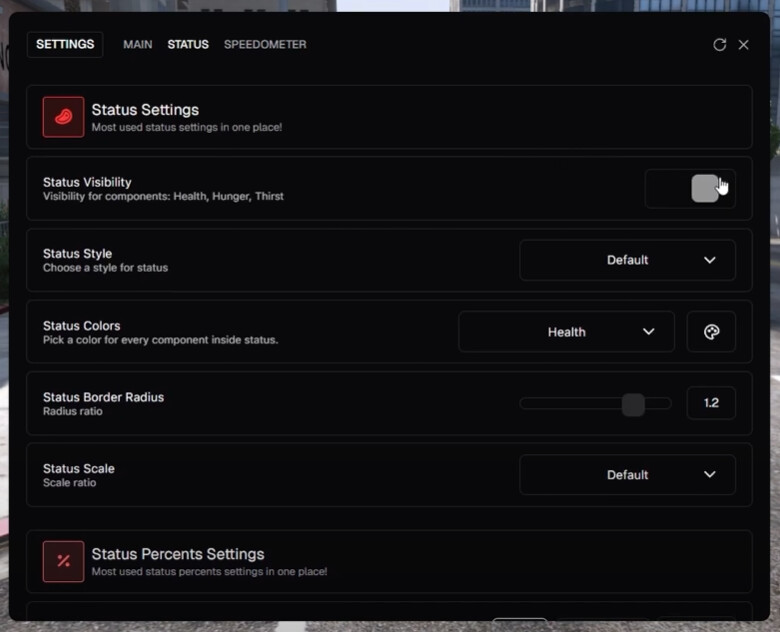Toggle the Status Visibility switch
The width and height of the screenshot is (780, 632).
(690, 189)
